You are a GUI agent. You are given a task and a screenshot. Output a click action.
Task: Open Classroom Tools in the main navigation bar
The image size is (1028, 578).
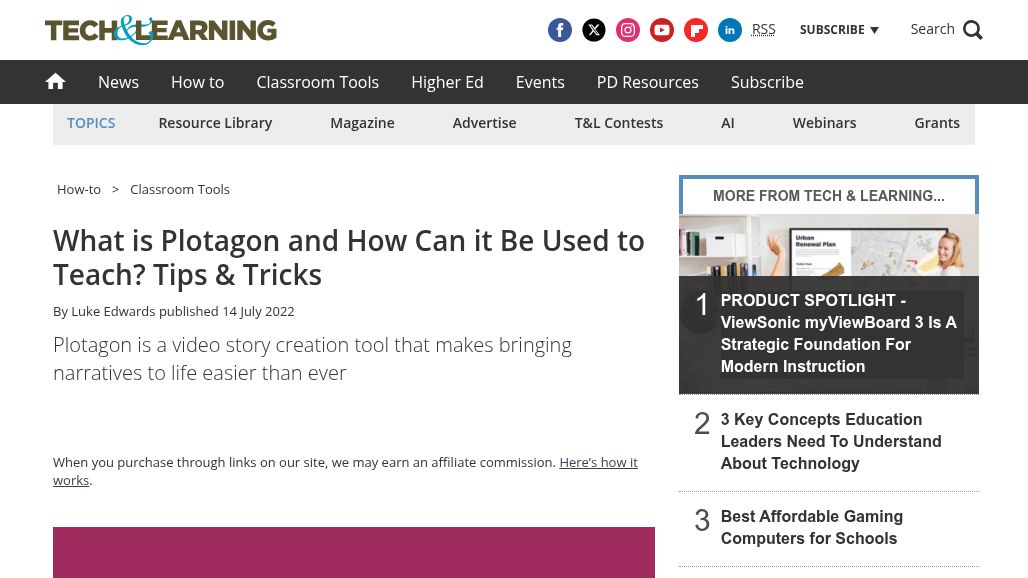pyautogui.click(x=317, y=82)
